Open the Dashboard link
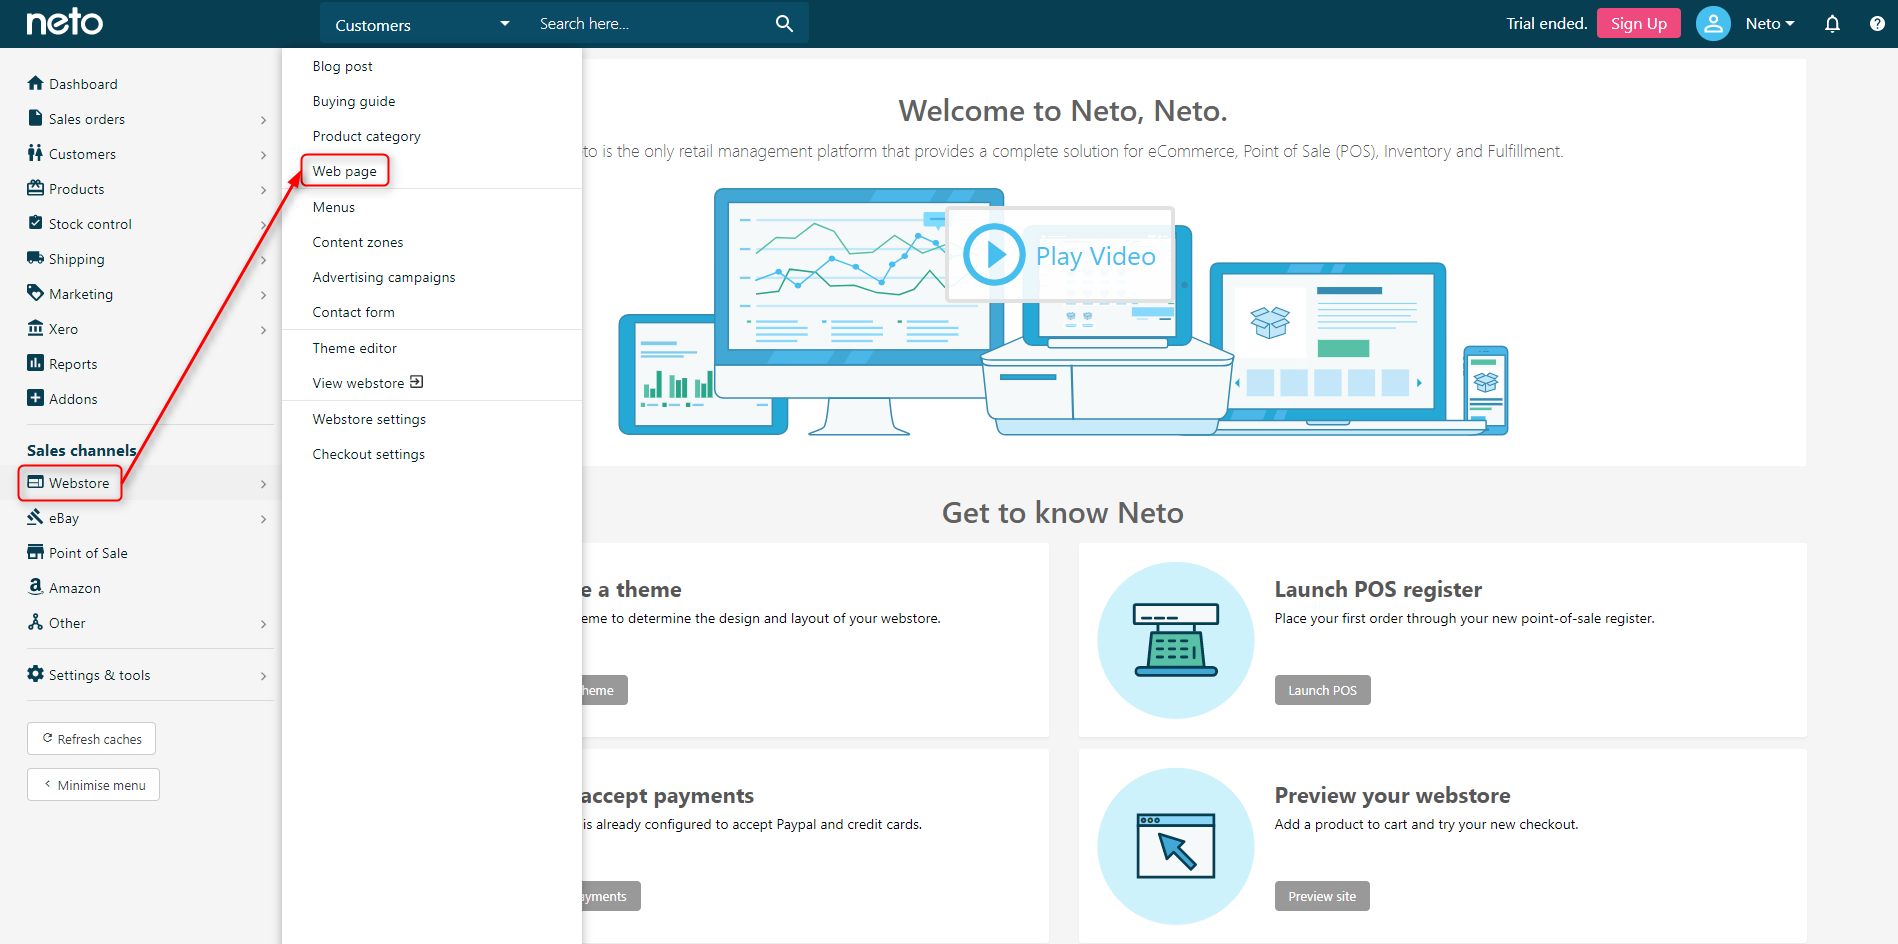 tap(83, 84)
